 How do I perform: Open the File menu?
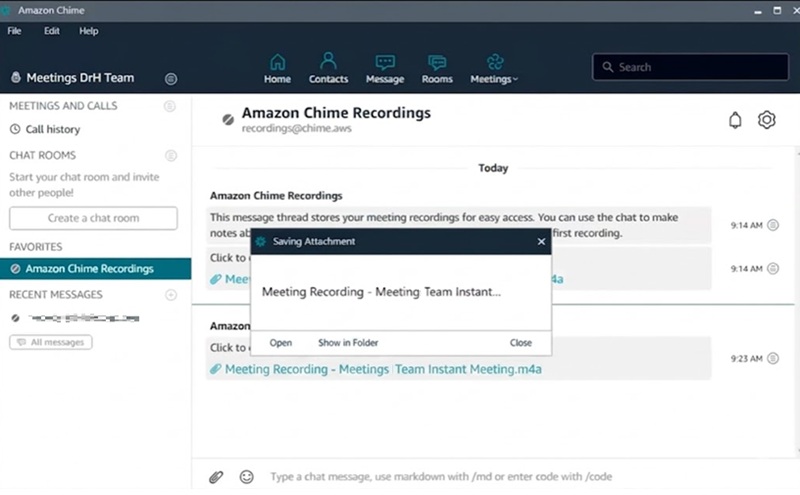[x=14, y=31]
